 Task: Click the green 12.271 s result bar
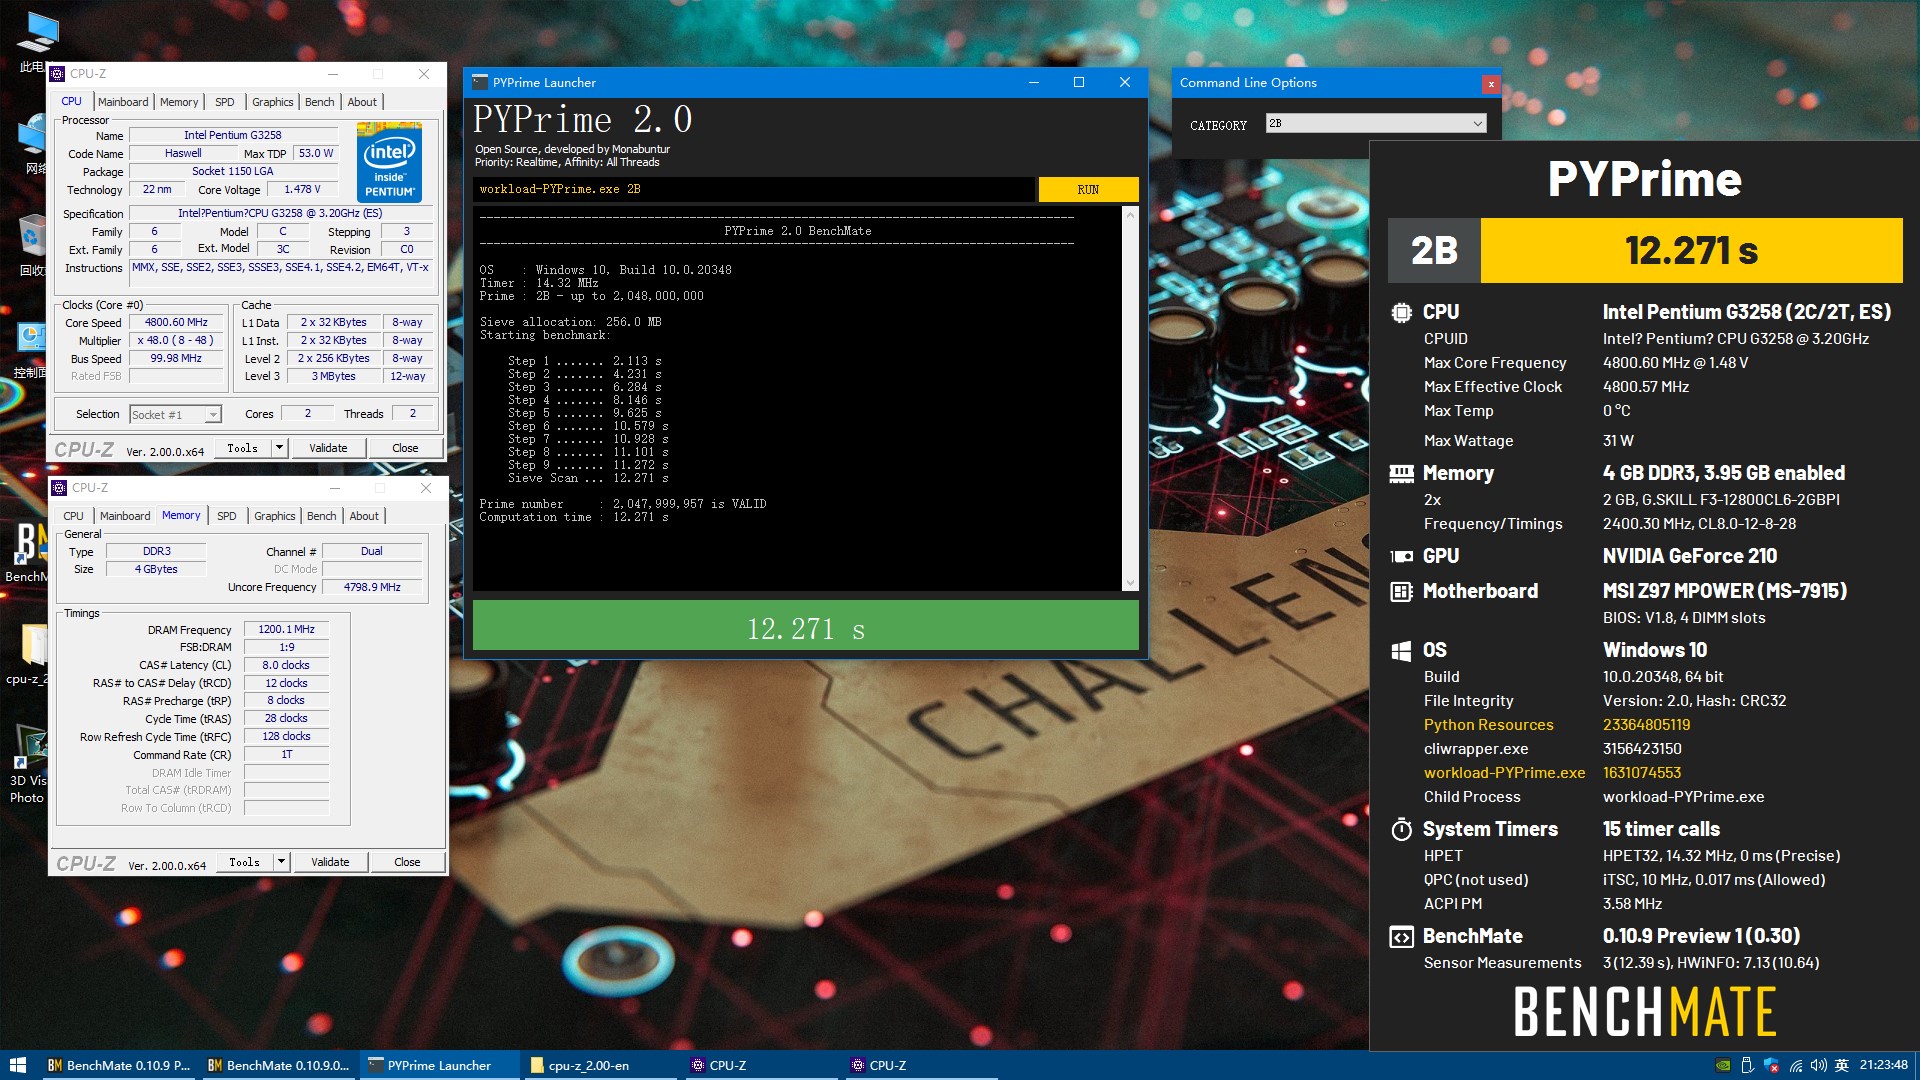(x=805, y=627)
